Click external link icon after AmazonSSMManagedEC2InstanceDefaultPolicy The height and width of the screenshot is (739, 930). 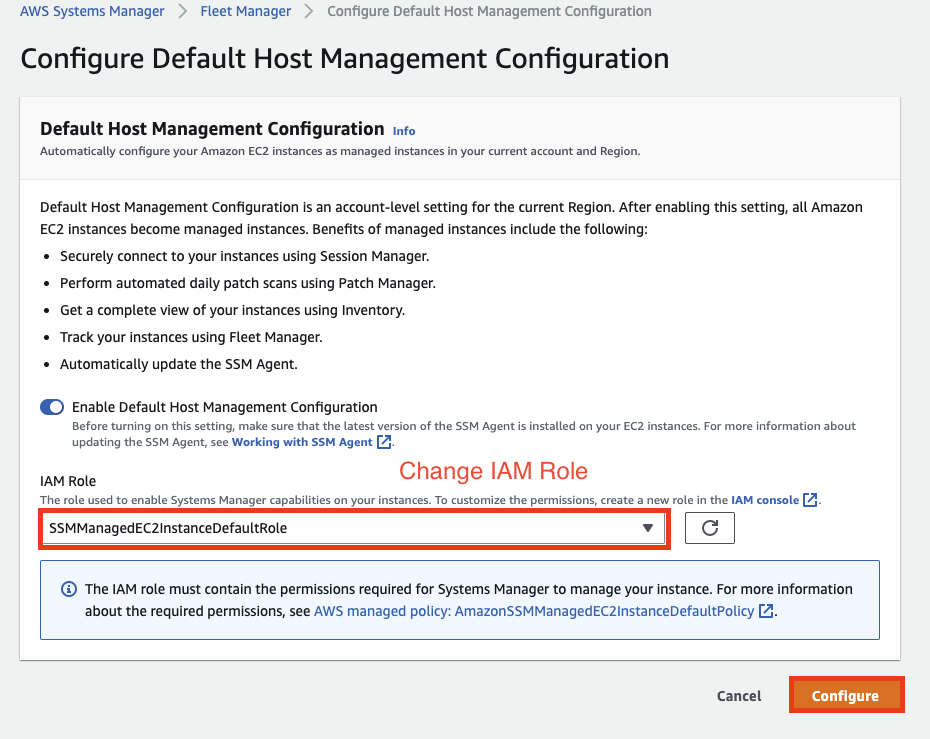click(766, 611)
